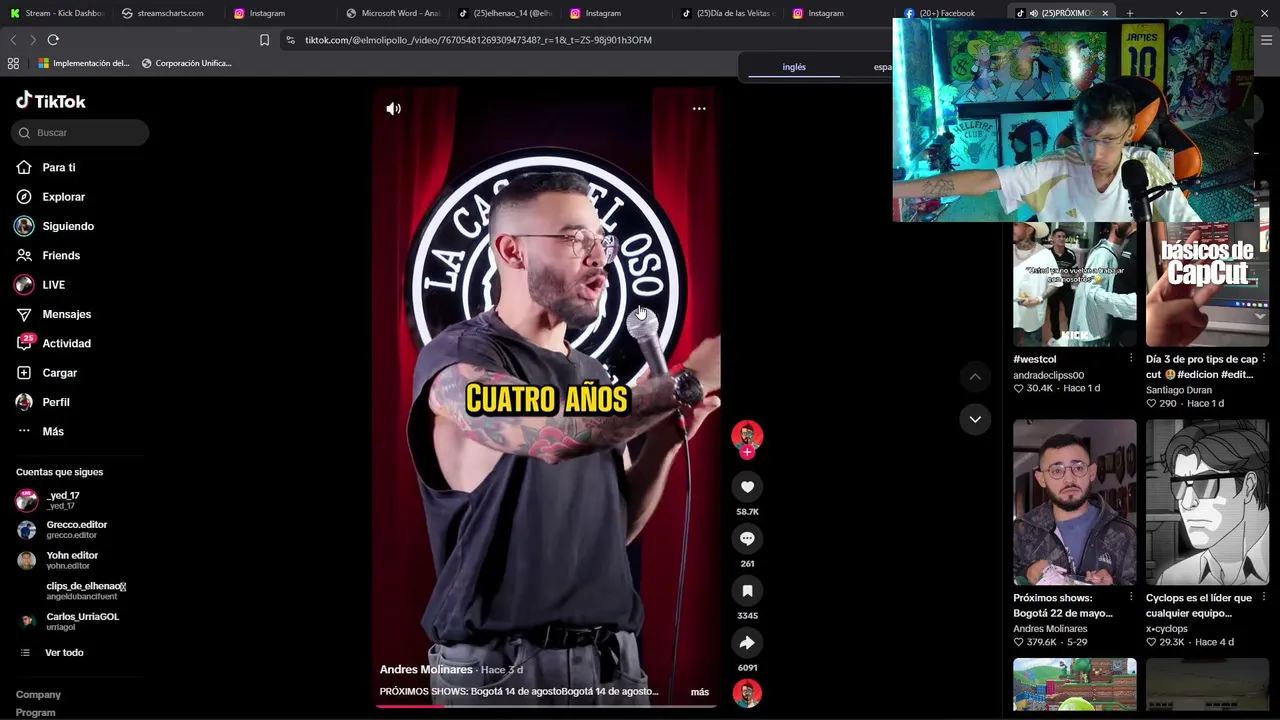Open options for the Próximos shows card
The width and height of the screenshot is (1280, 720).
click(1131, 598)
